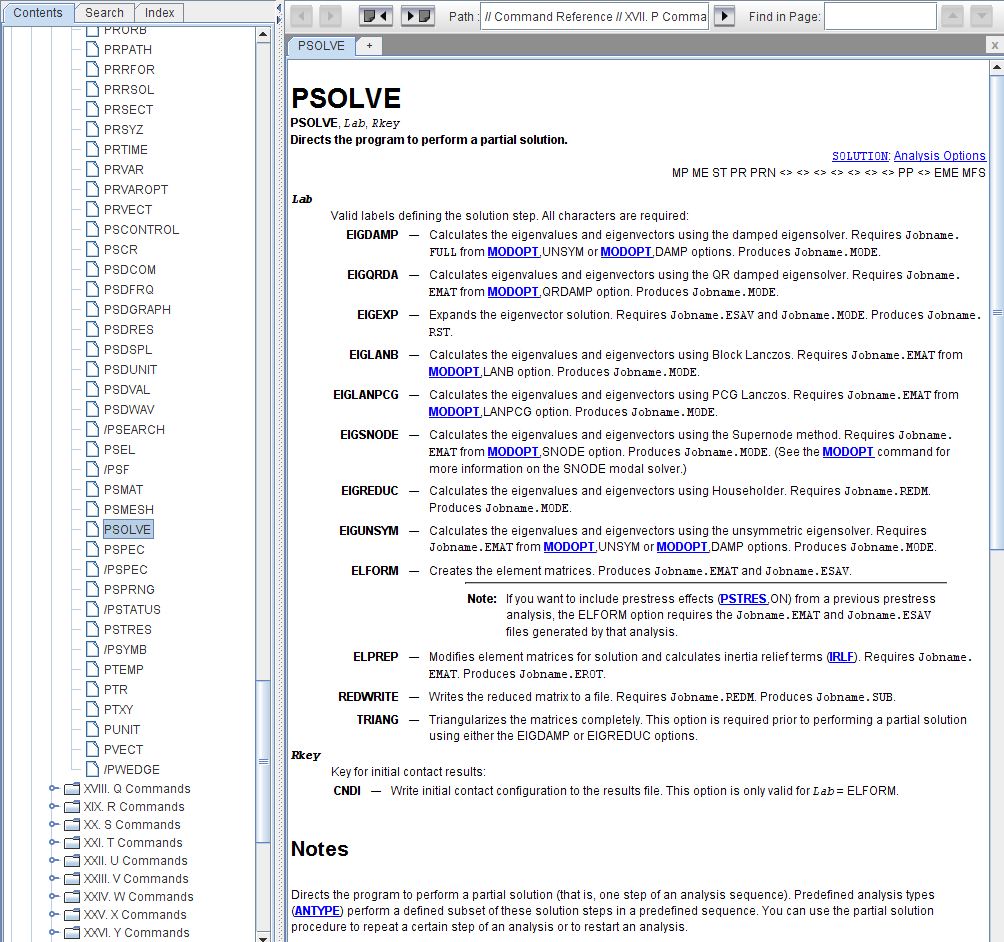
Task: Open the PSTRES link in the Note
Action: click(744, 599)
